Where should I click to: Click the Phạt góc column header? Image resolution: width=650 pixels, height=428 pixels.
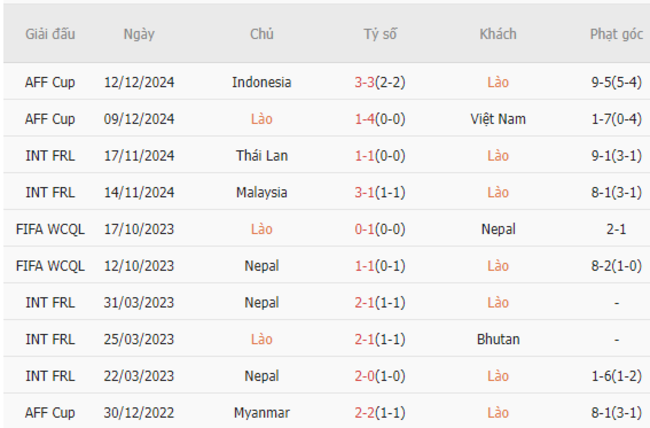(x=616, y=34)
